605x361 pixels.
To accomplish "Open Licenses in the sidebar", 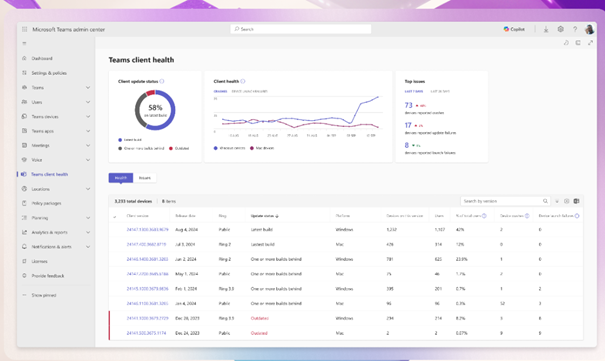I will point(39,261).
